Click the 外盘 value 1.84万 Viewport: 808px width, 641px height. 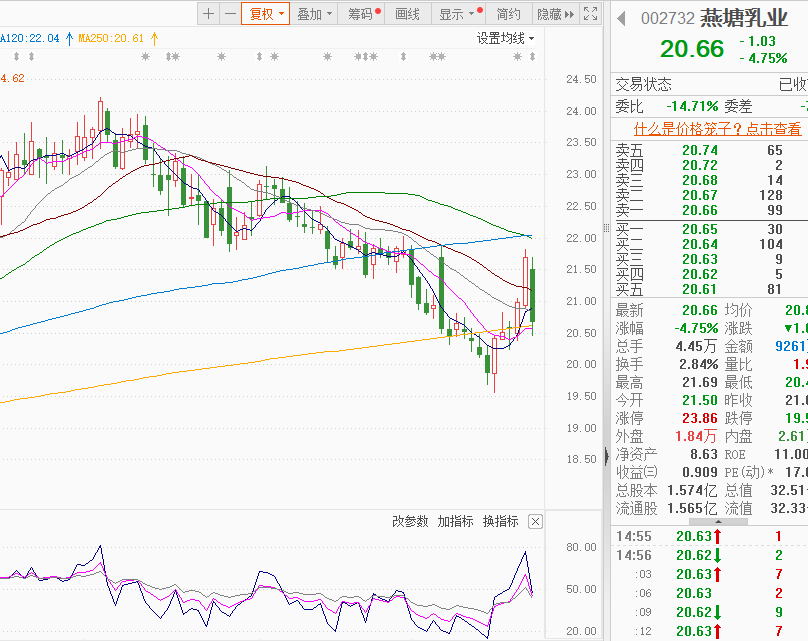[x=697, y=436]
